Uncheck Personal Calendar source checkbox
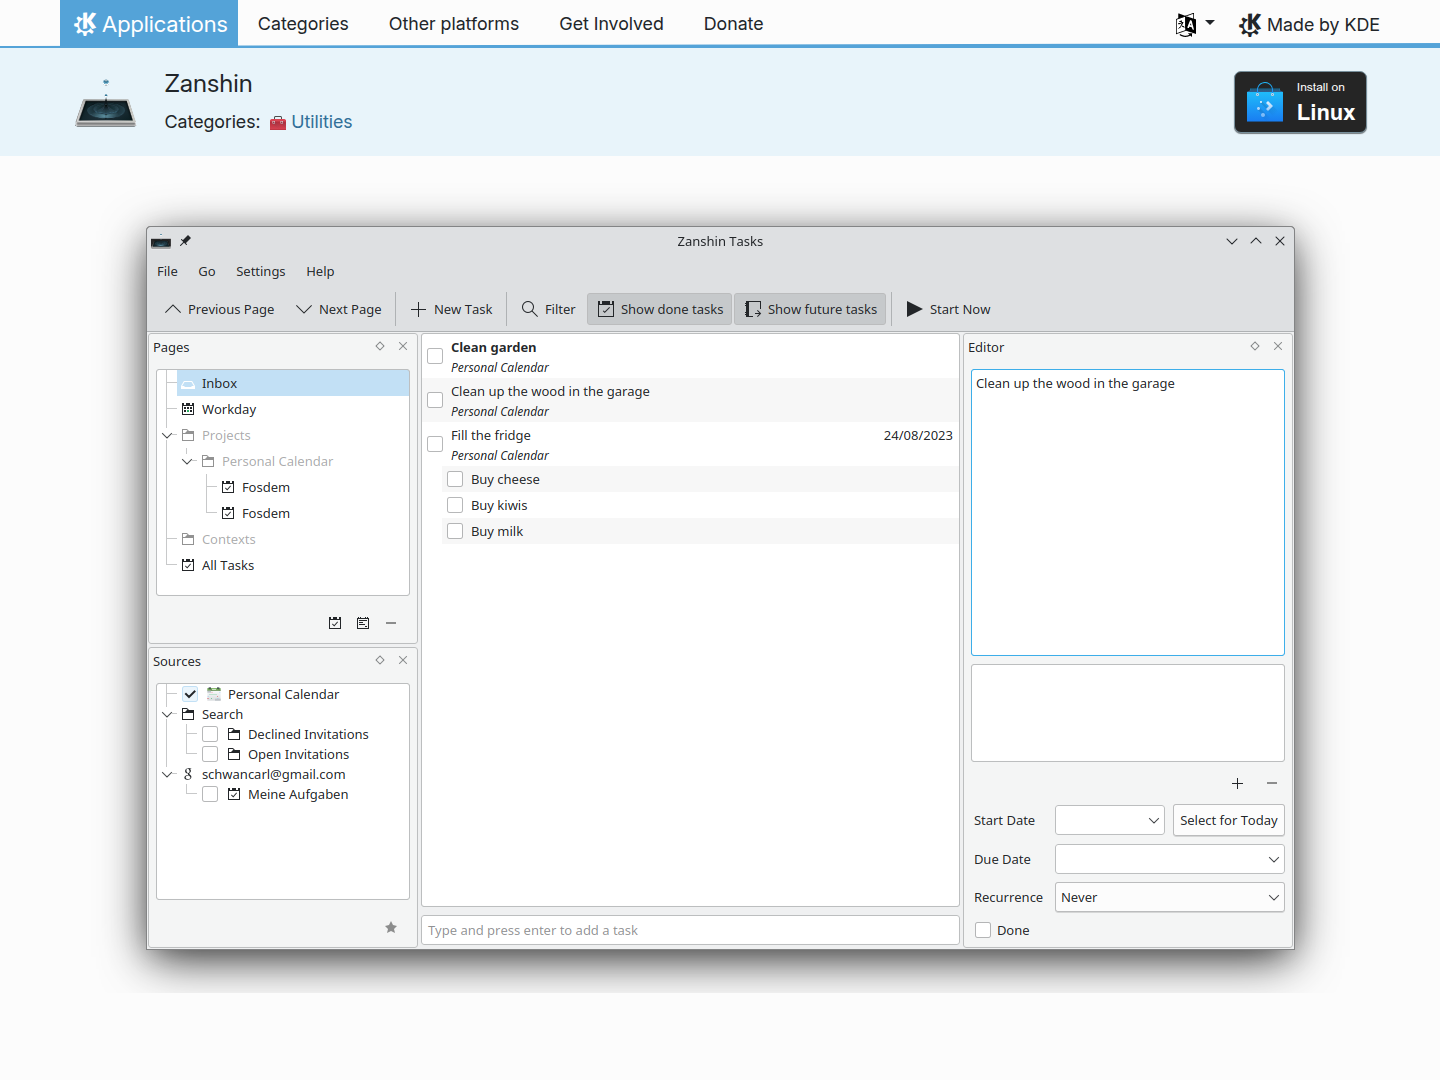Viewport: 1440px width, 1080px height. (x=190, y=694)
